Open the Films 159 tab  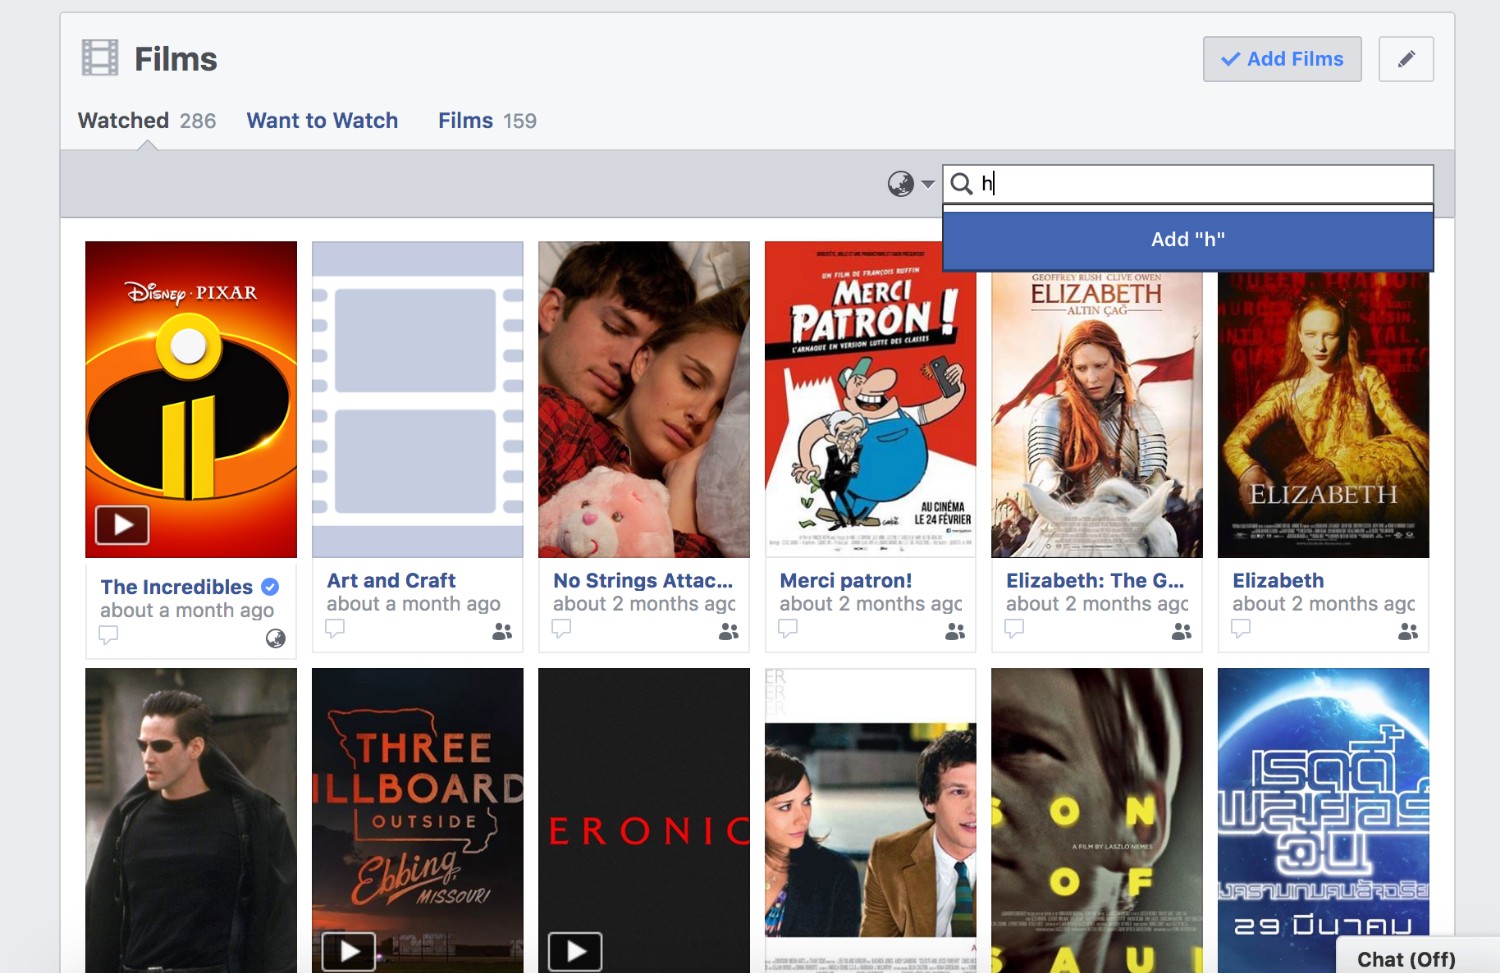pyautogui.click(x=487, y=120)
